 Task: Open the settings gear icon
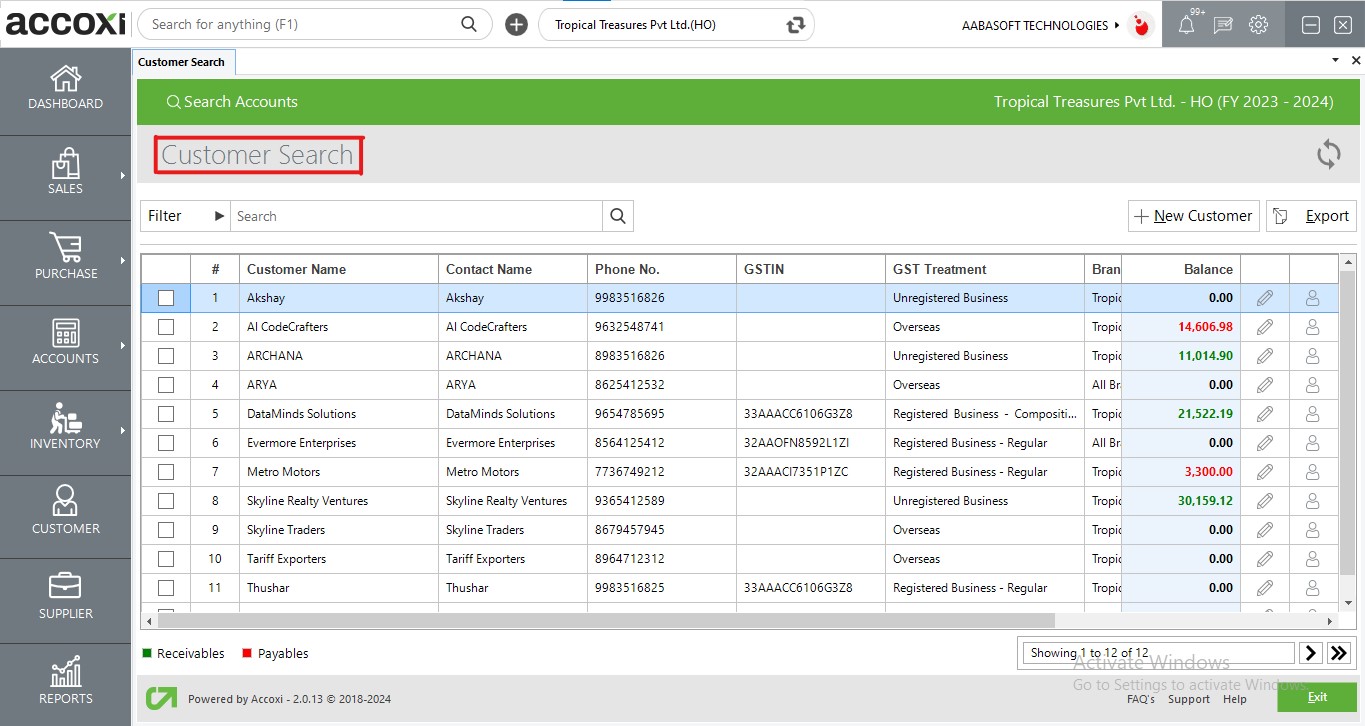(x=1258, y=25)
